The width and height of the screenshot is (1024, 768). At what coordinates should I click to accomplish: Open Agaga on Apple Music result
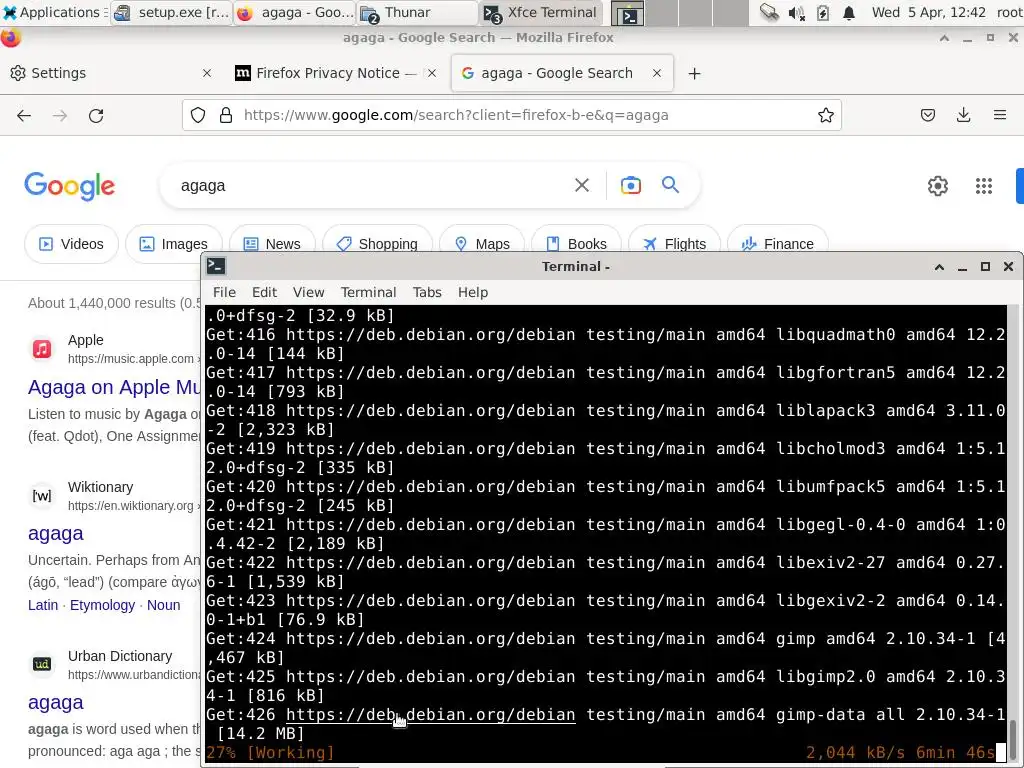click(114, 387)
